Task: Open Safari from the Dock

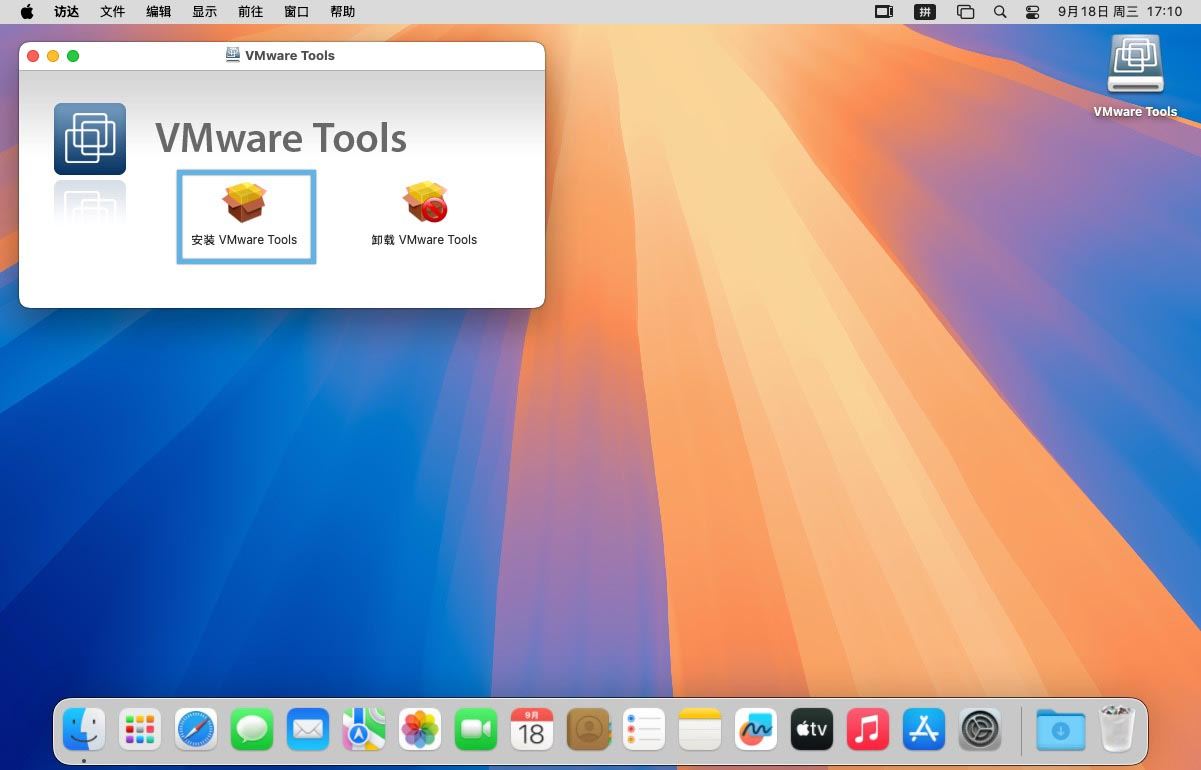Action: 196,730
